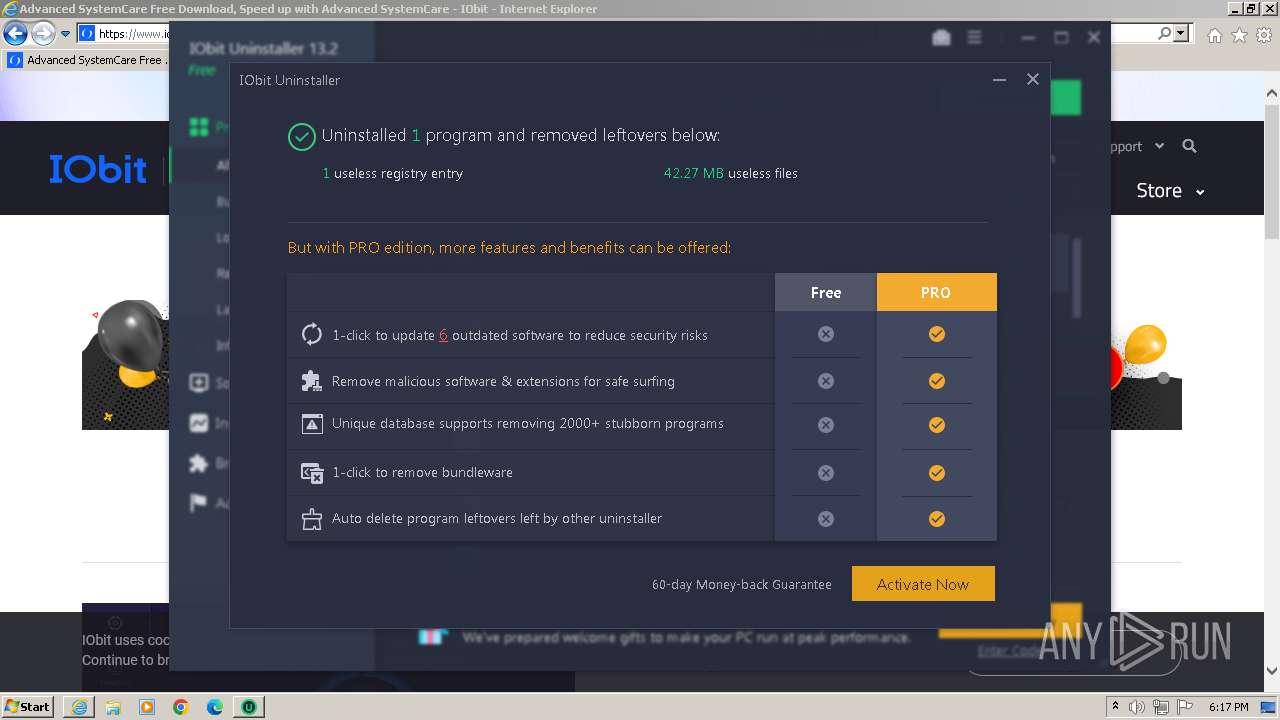Click the malicious software puzzle piece icon

click(x=312, y=381)
